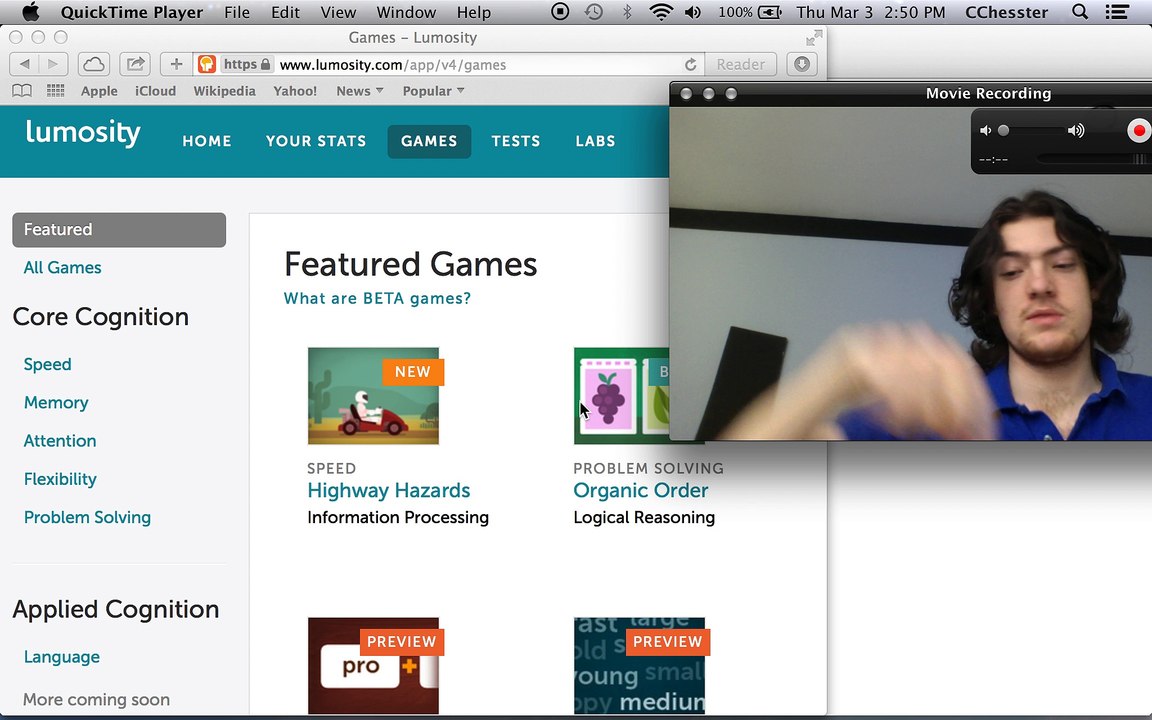1152x720 pixels.
Task: Click the screen recording stop icon in menu bar
Action: [560, 12]
